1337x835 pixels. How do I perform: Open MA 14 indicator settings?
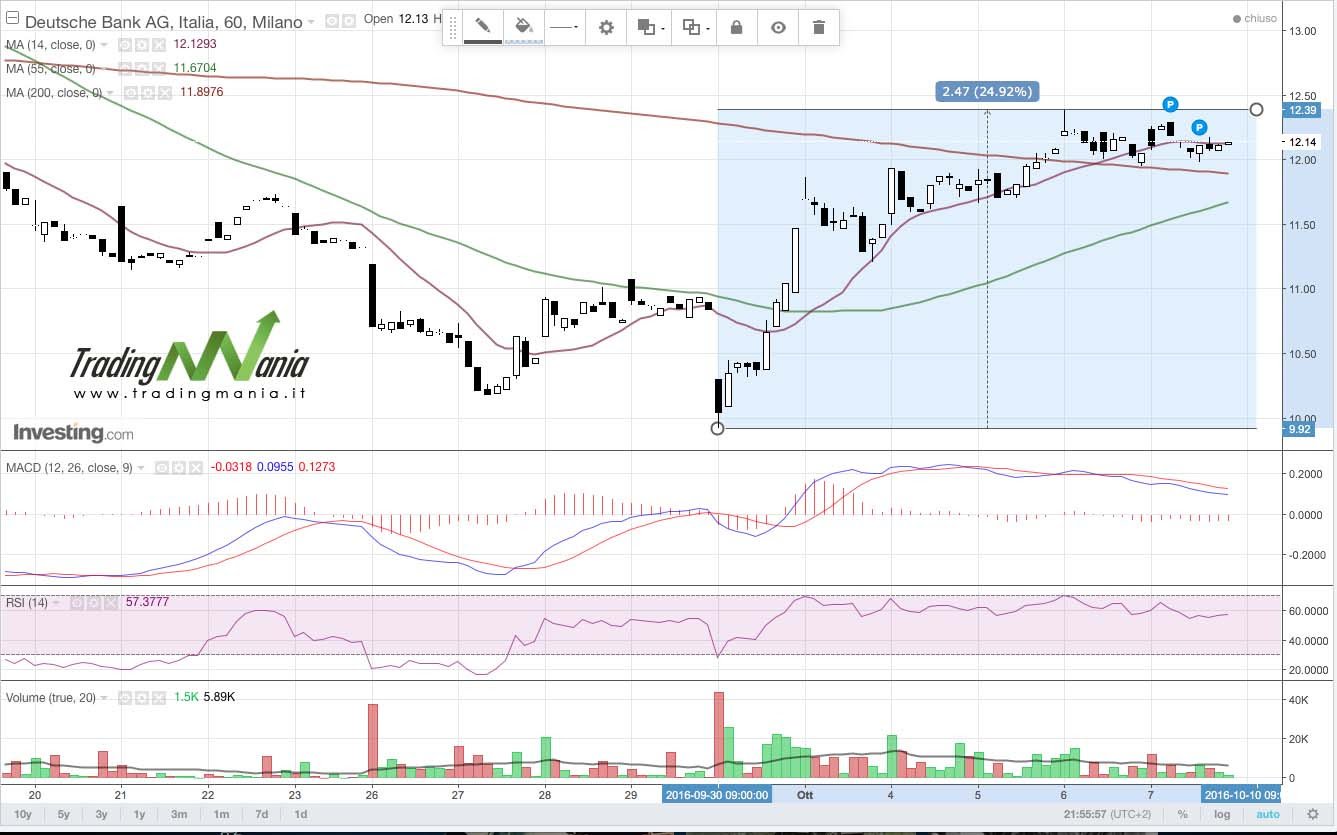click(x=142, y=45)
